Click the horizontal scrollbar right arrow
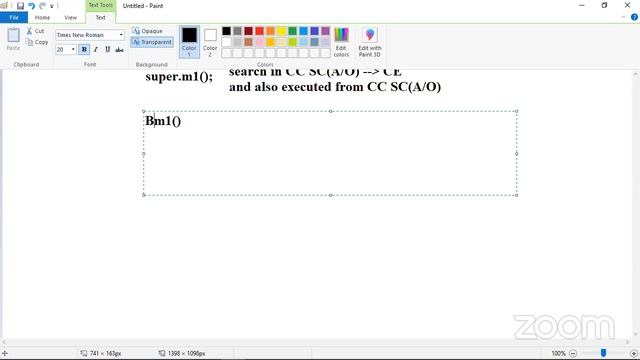640x360 pixels. [628, 342]
